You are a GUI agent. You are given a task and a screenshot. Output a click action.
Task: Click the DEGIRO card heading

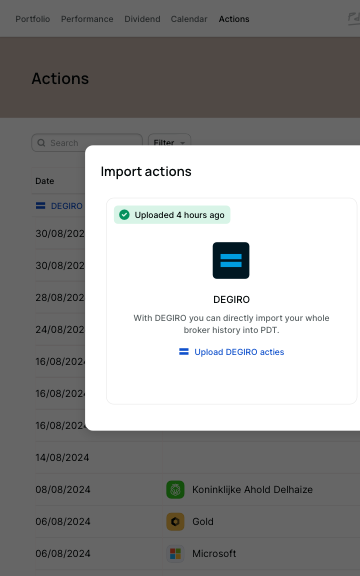coord(231,299)
